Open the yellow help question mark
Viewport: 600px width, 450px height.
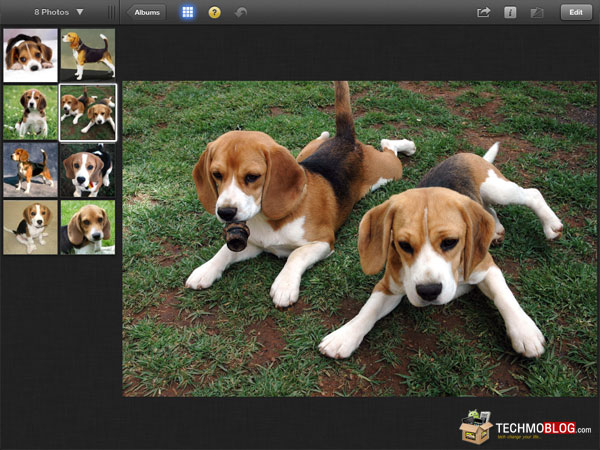[x=214, y=13]
